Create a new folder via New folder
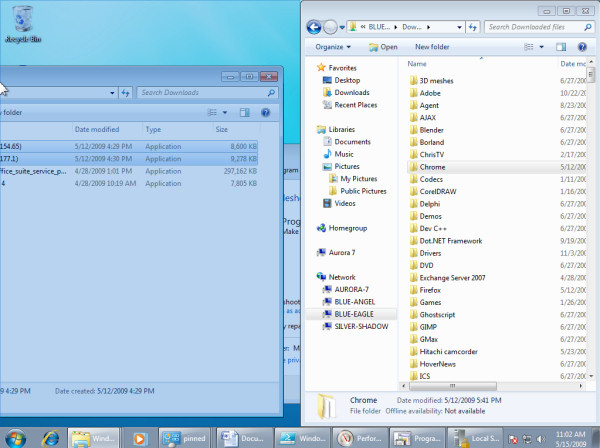Viewport: 600px width, 448px height. [432, 47]
